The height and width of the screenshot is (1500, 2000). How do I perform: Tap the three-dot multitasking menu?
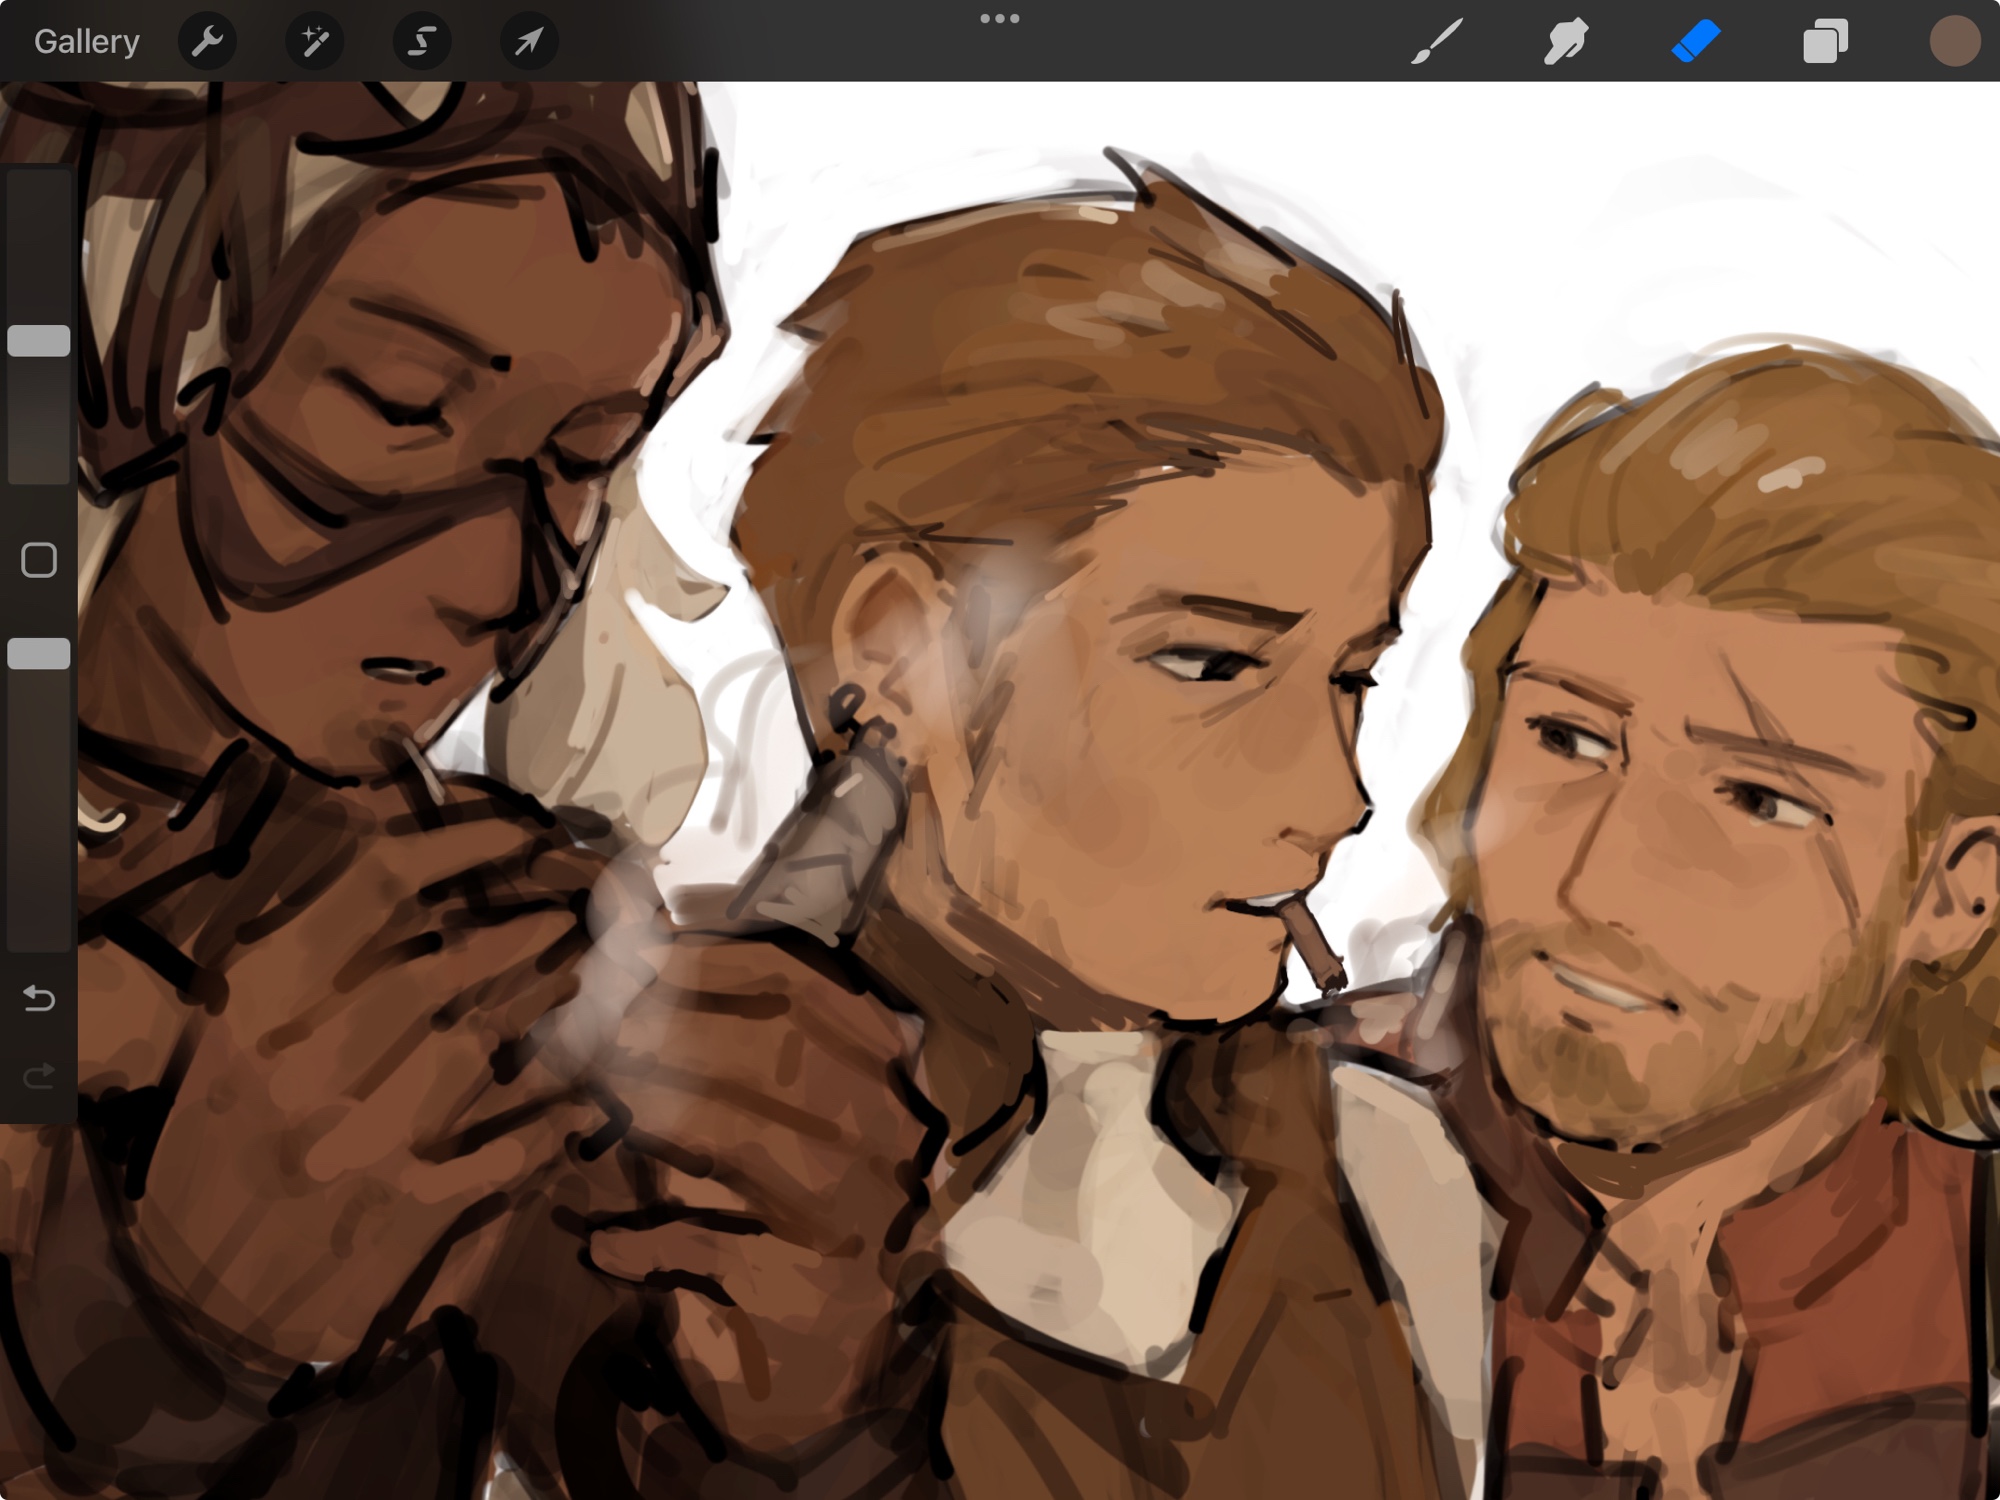pyautogui.click(x=999, y=18)
